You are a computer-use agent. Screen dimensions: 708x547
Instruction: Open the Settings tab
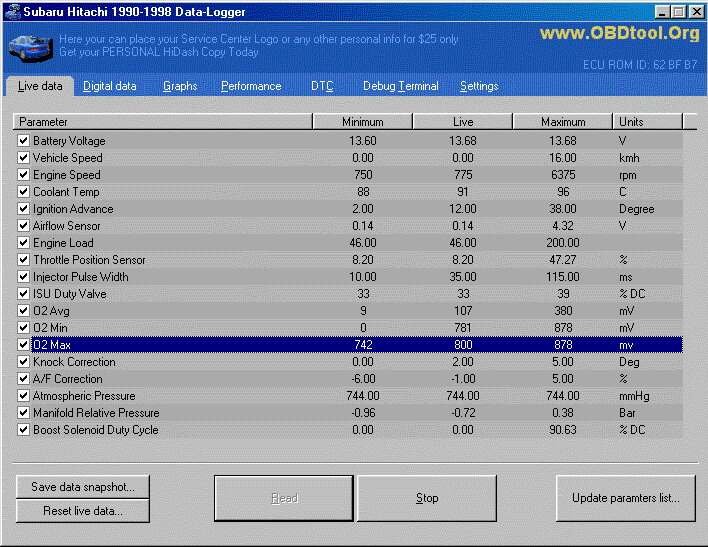pyautogui.click(x=479, y=86)
